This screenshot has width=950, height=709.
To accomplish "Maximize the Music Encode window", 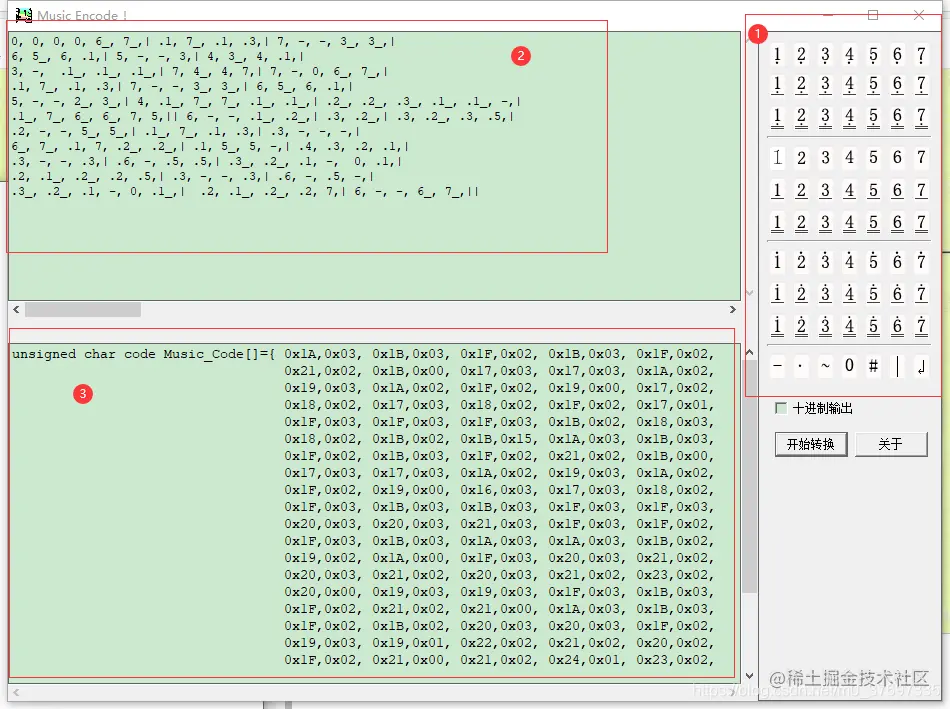I will tap(873, 15).
